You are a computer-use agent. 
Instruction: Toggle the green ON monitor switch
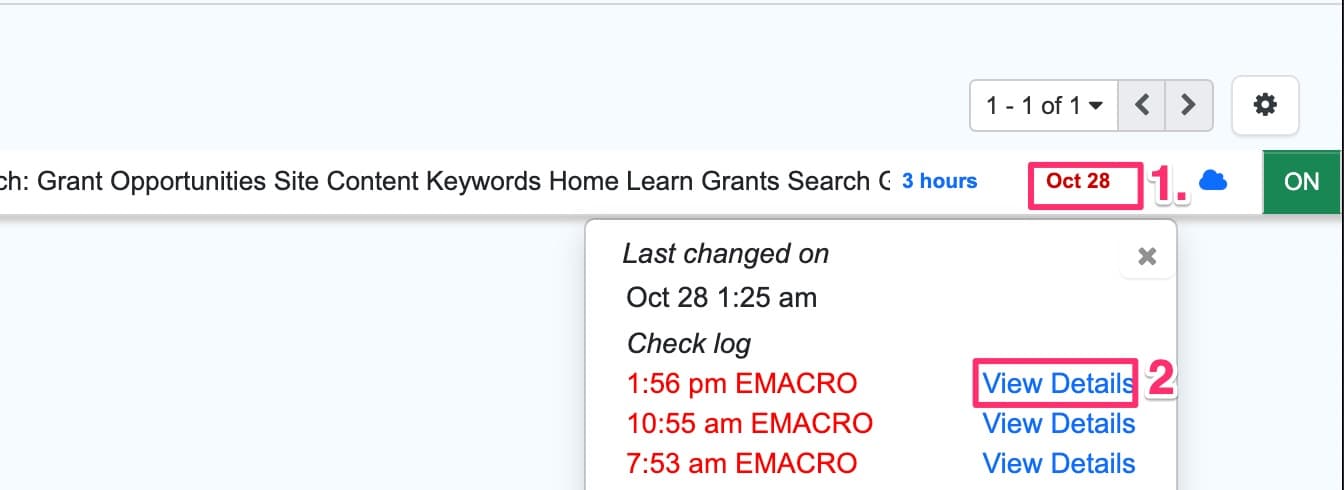point(1302,182)
